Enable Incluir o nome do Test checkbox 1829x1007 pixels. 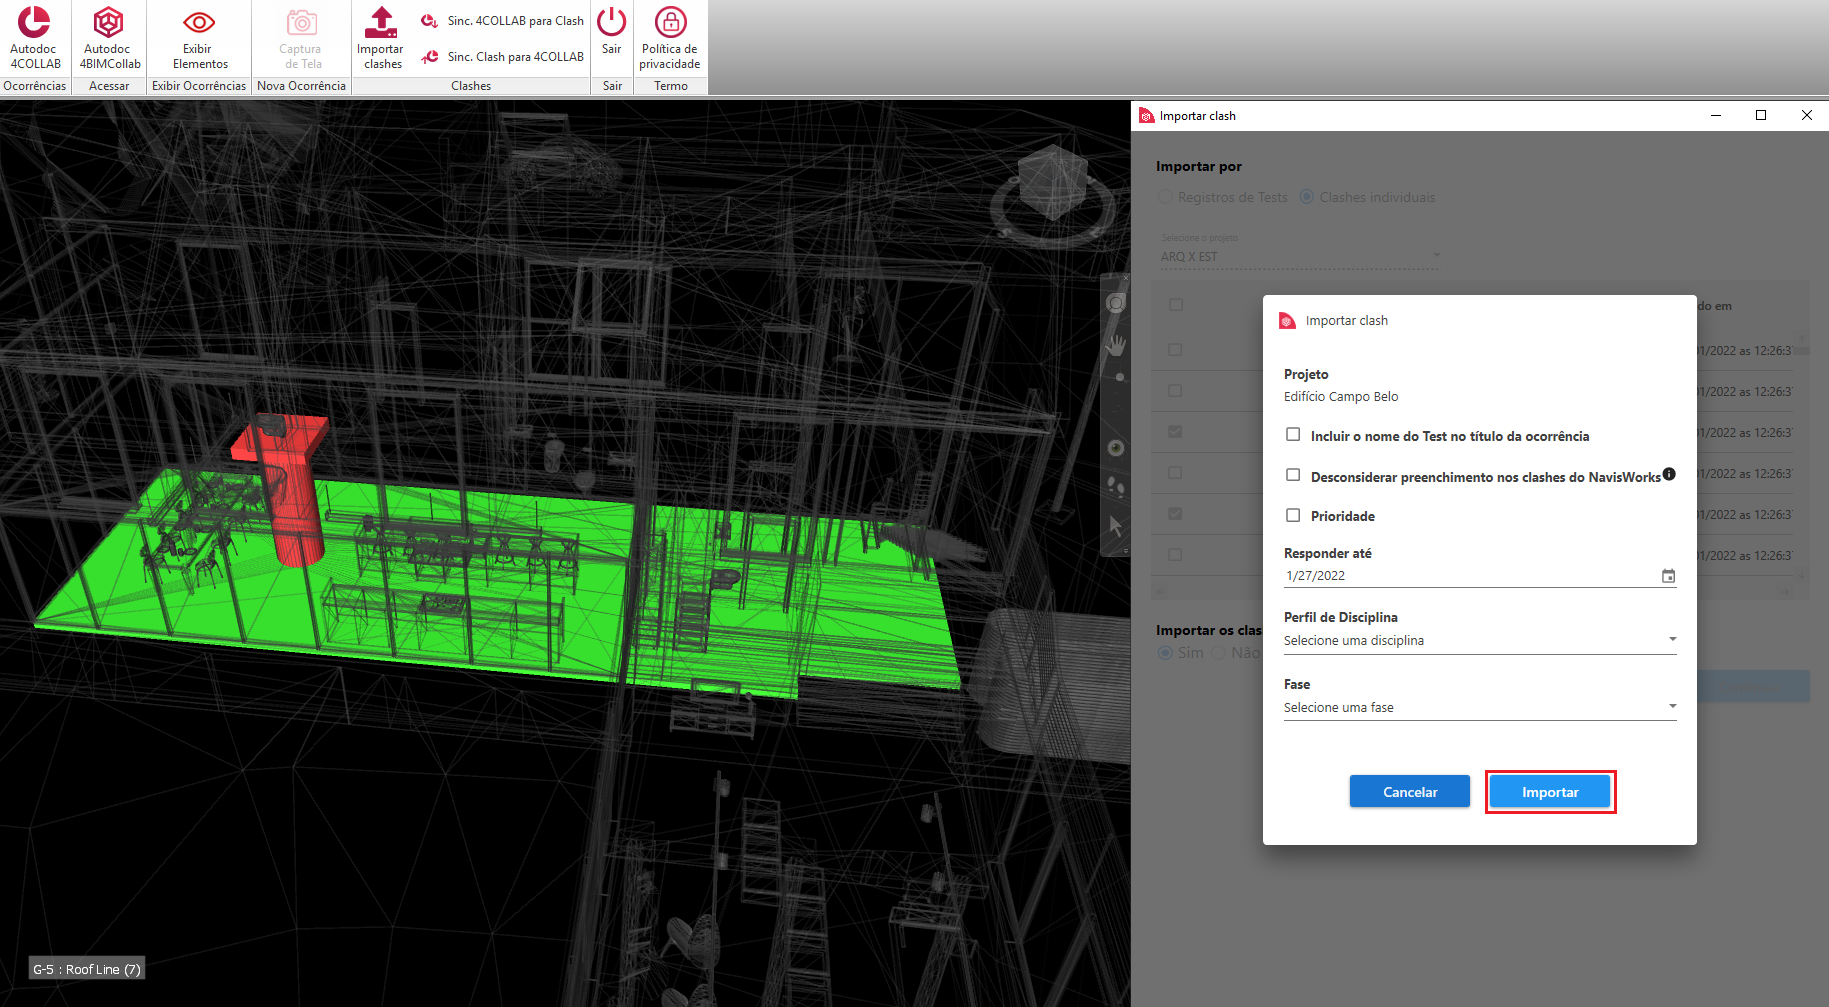coord(1293,435)
